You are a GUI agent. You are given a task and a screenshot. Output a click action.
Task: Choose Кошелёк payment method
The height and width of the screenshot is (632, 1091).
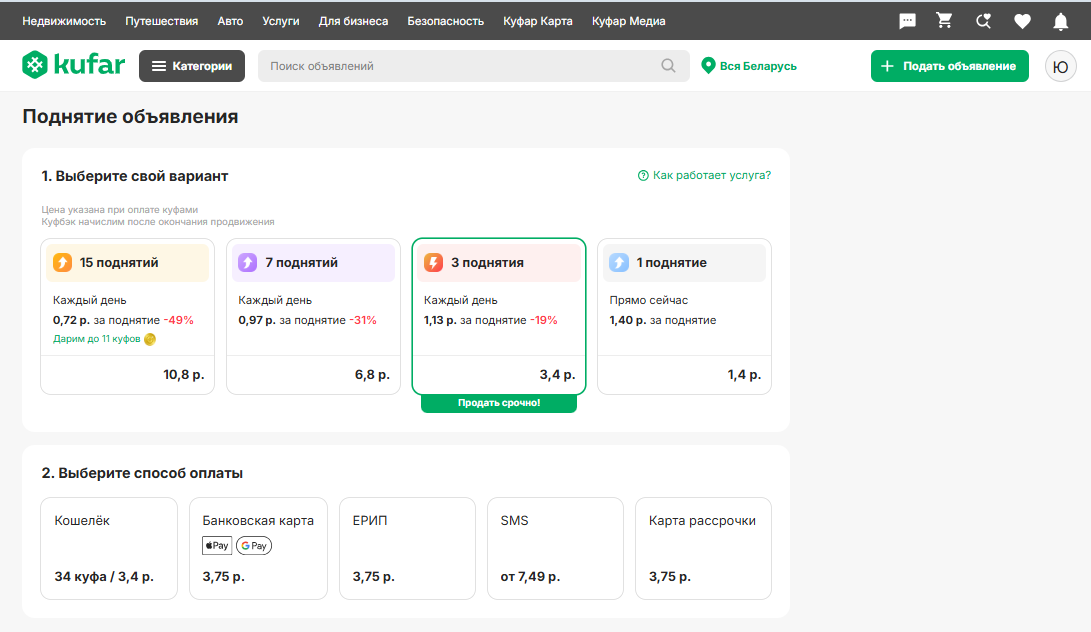tap(109, 548)
